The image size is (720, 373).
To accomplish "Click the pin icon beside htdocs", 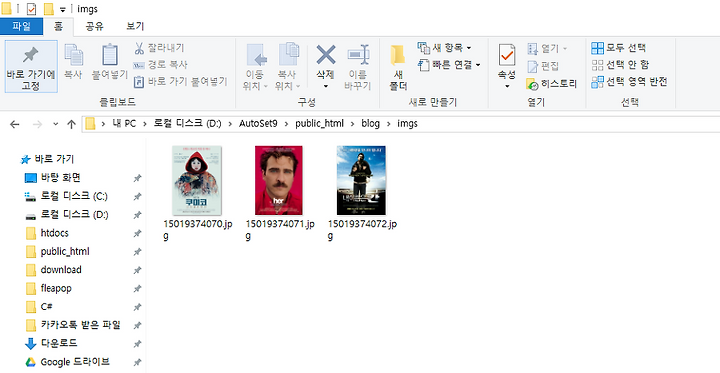I will click(137, 234).
